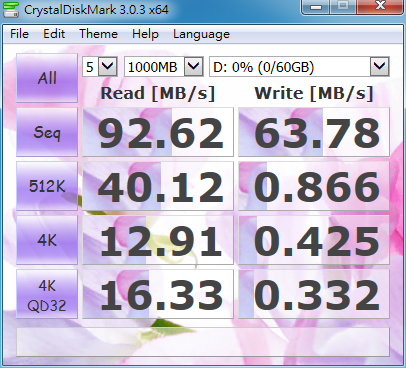Open the Help menu
406x368 pixels.
pyautogui.click(x=145, y=34)
